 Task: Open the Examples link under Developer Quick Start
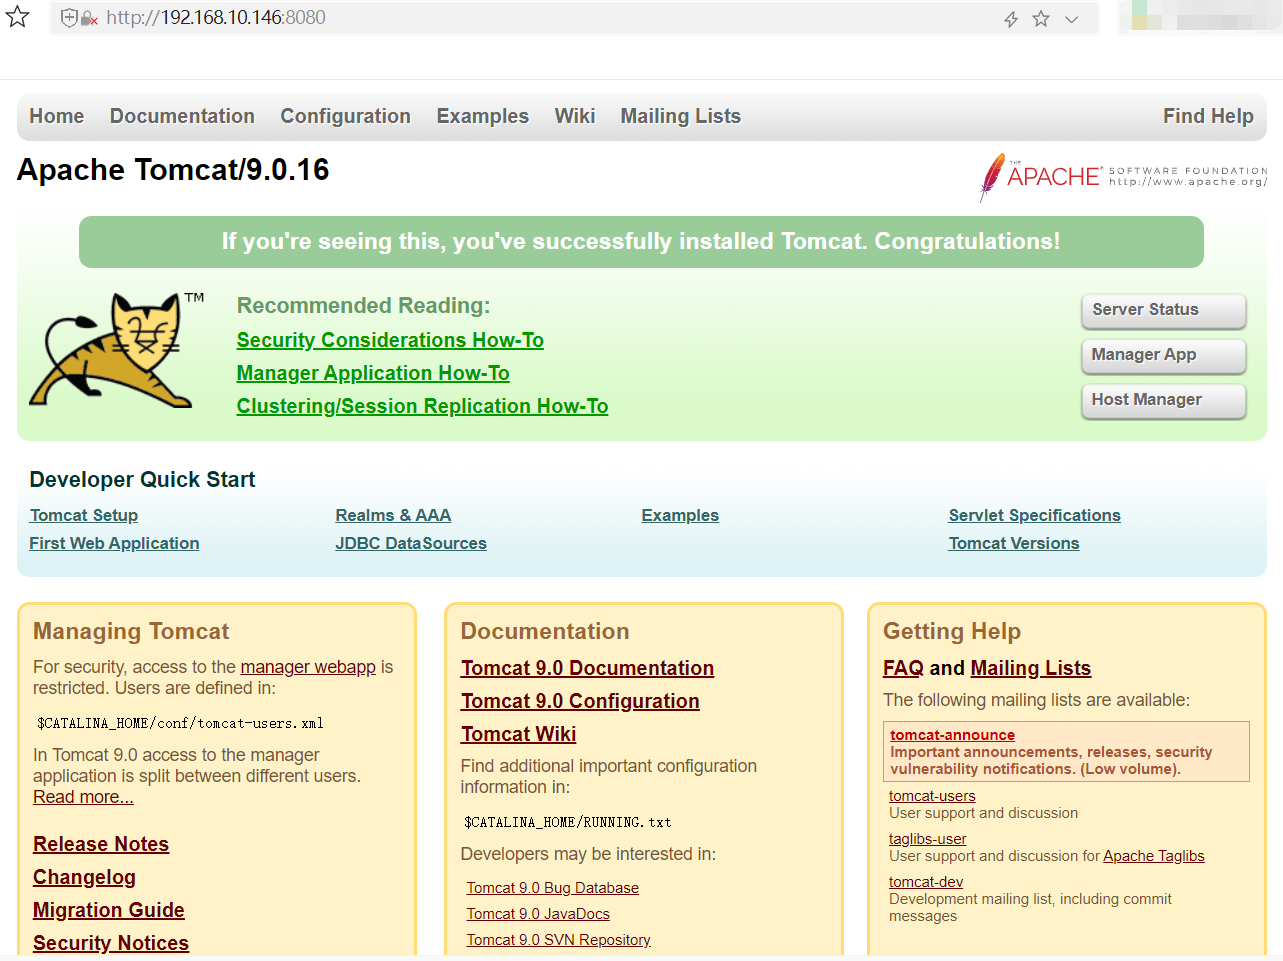[680, 515]
